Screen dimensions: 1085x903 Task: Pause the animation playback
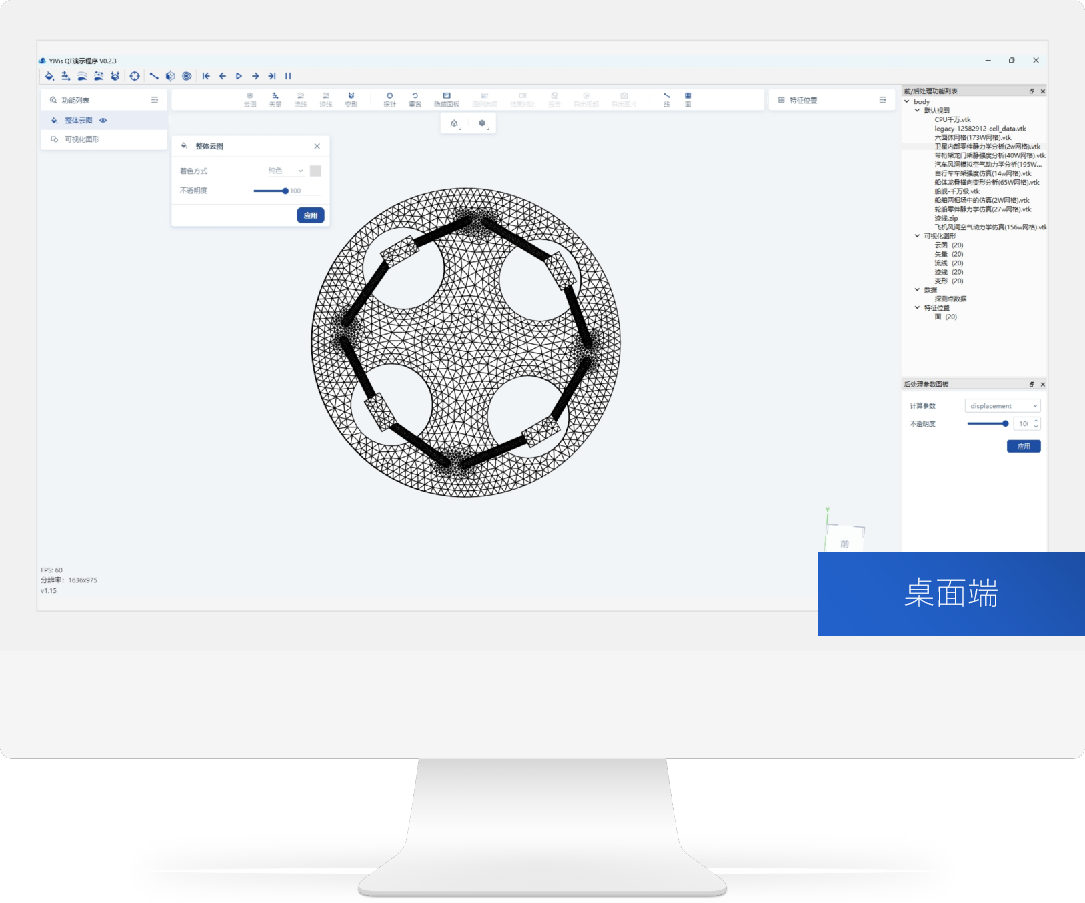point(288,75)
